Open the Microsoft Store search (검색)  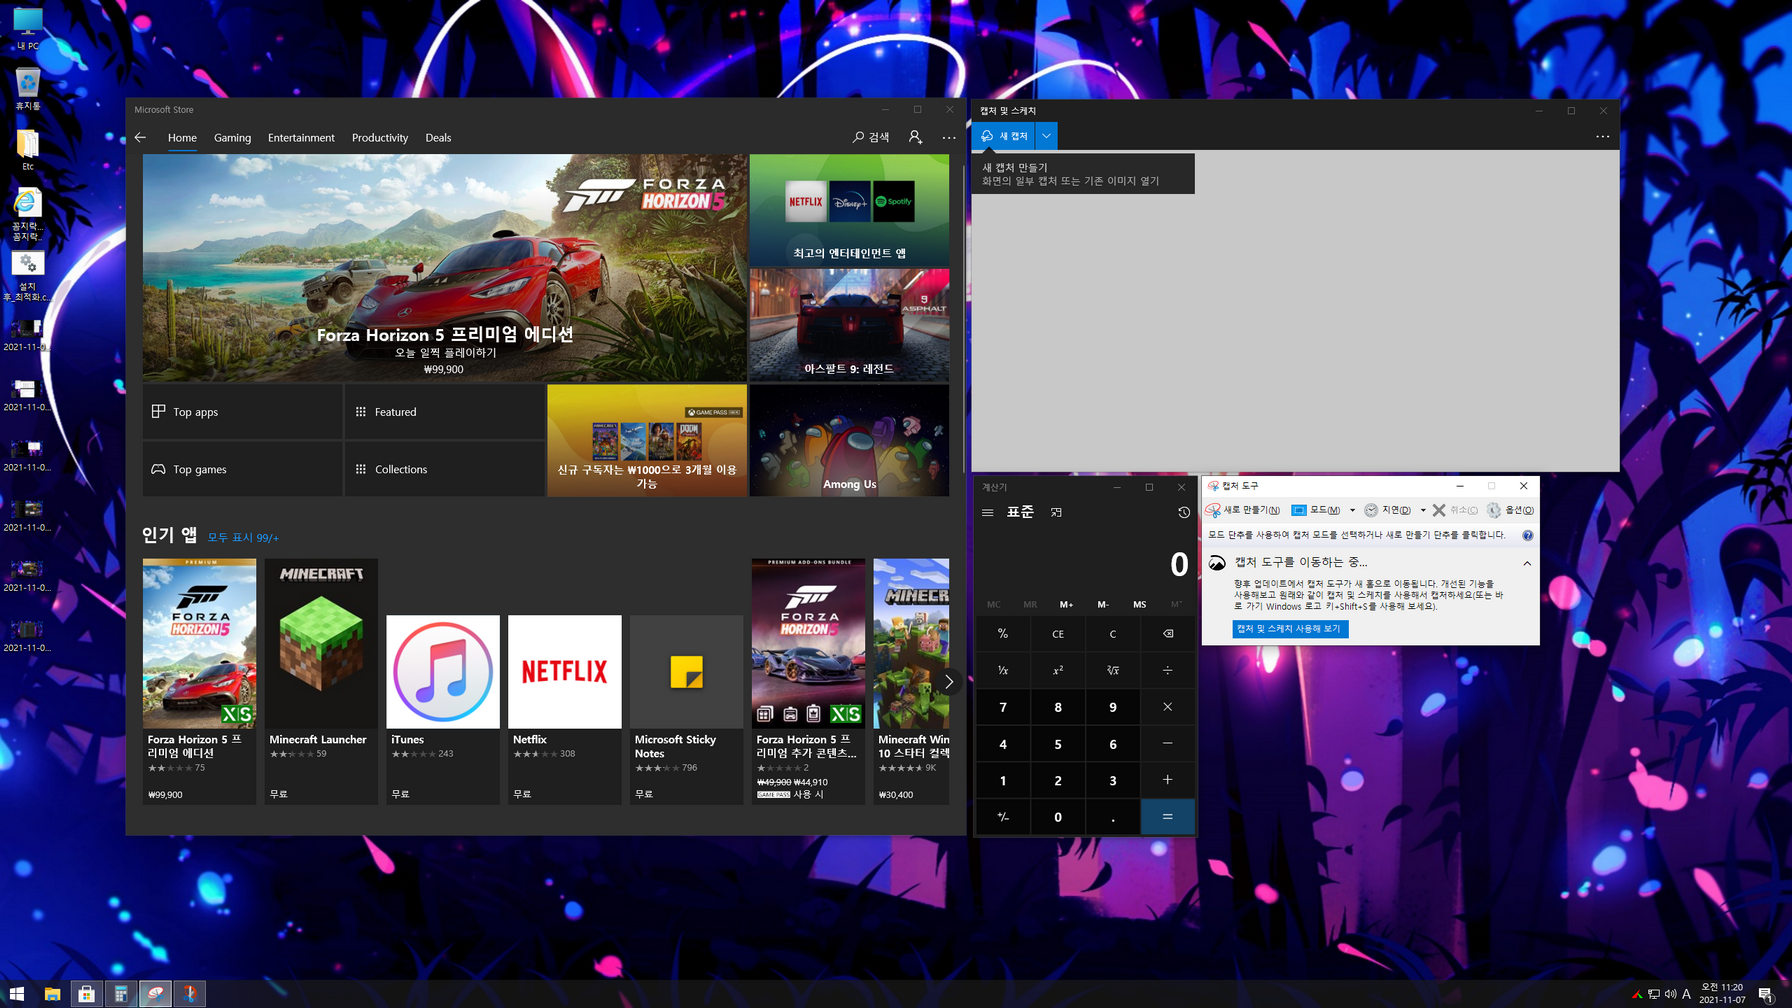[871, 138]
